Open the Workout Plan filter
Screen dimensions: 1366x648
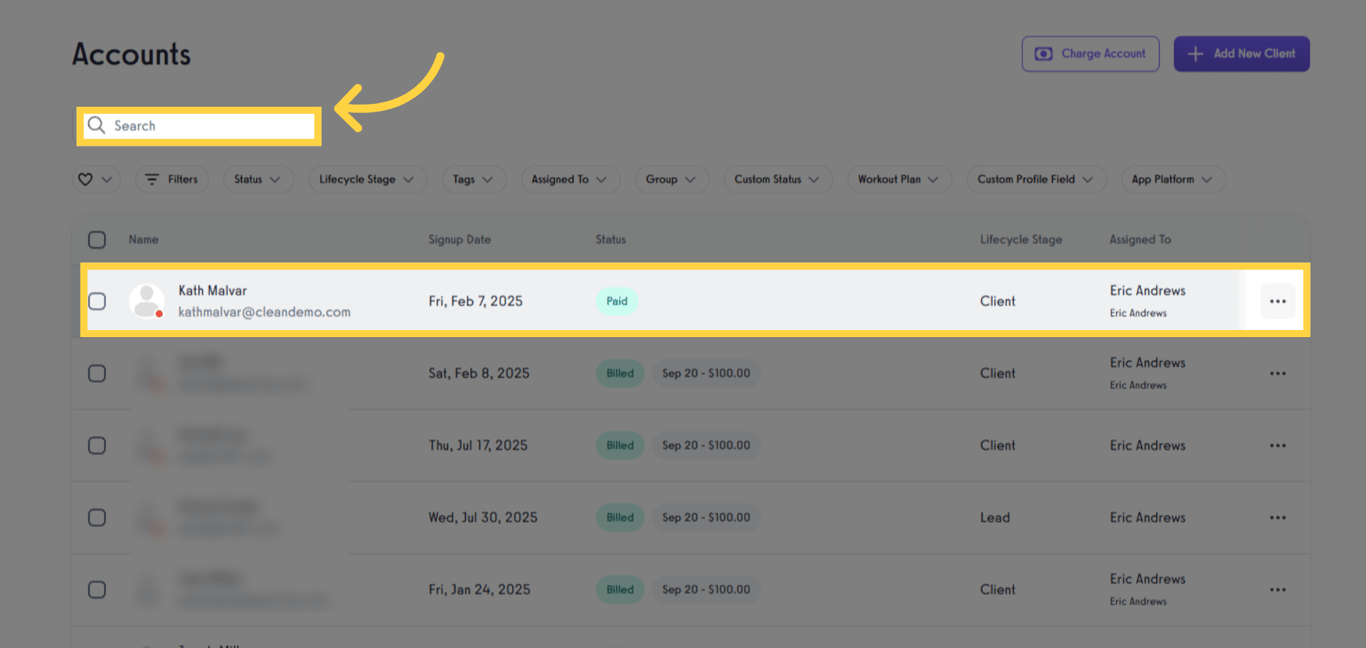tap(899, 179)
